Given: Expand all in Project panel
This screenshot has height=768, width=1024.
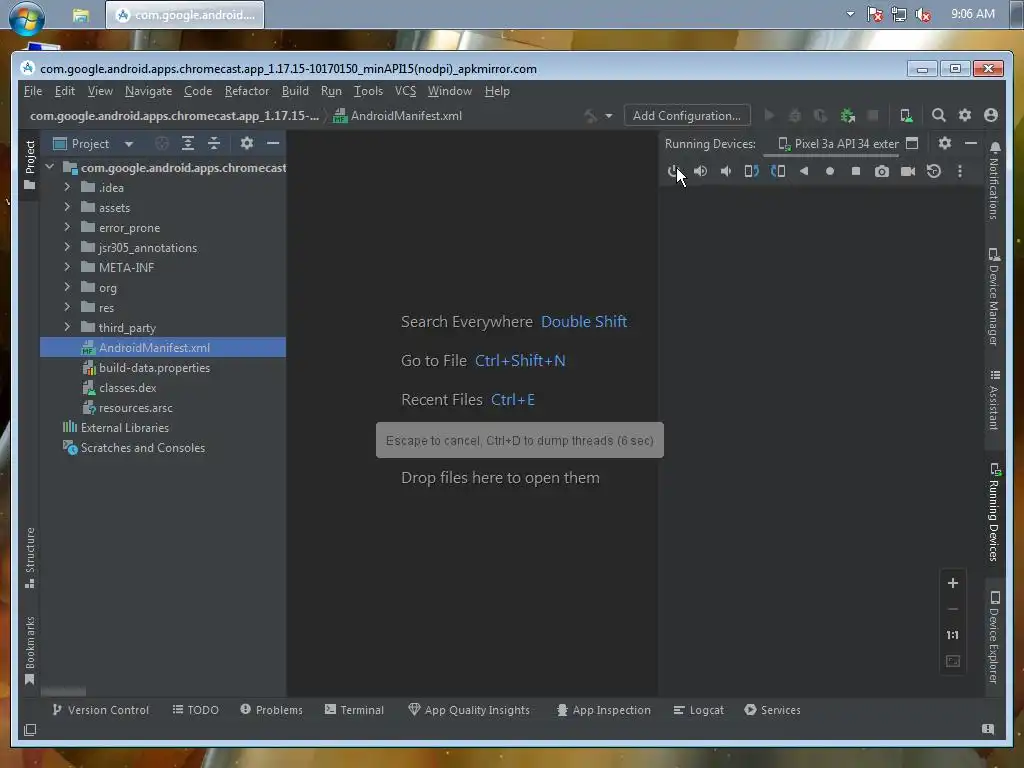Looking at the screenshot, I should click(187, 143).
